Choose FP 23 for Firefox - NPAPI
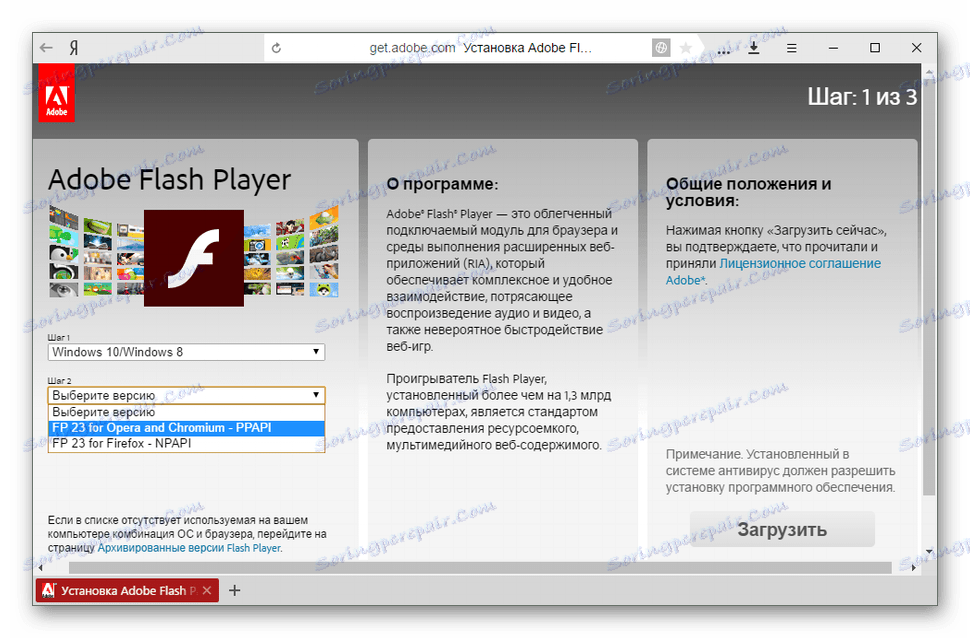The image size is (970, 638). coord(186,444)
